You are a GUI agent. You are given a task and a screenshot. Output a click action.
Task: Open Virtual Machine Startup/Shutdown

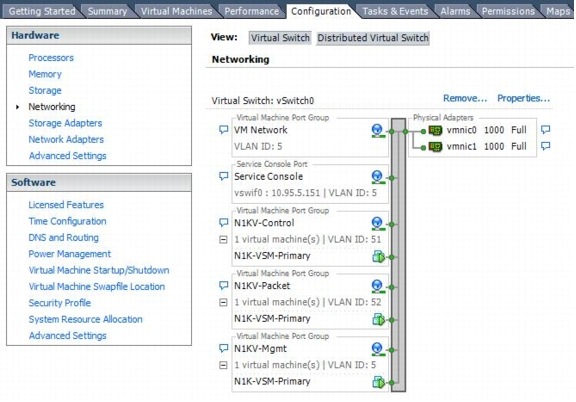click(99, 270)
